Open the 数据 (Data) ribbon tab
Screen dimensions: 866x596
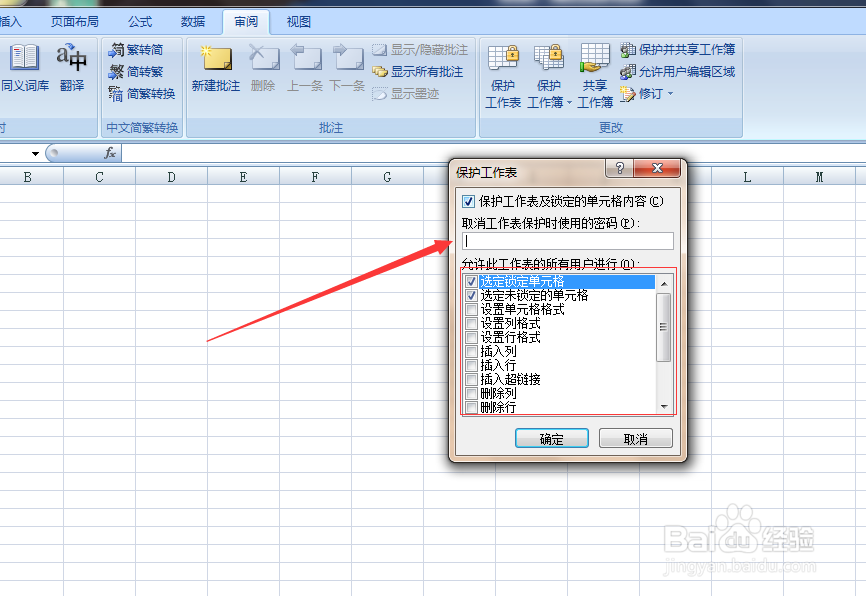click(x=193, y=20)
